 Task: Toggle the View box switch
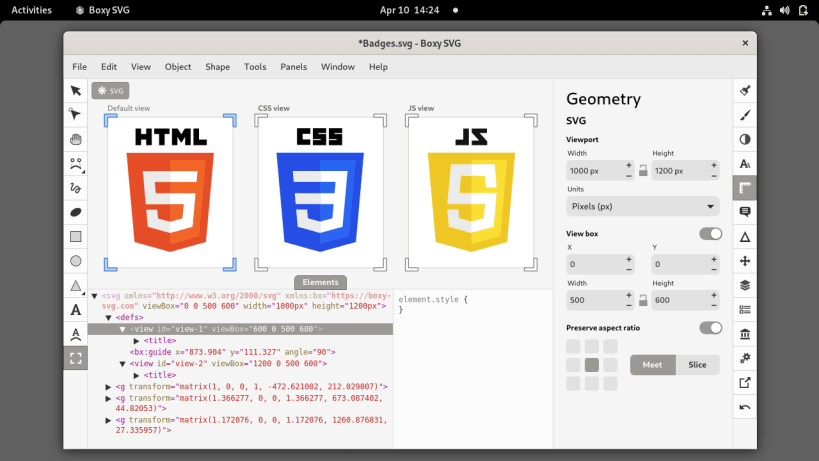tap(710, 234)
